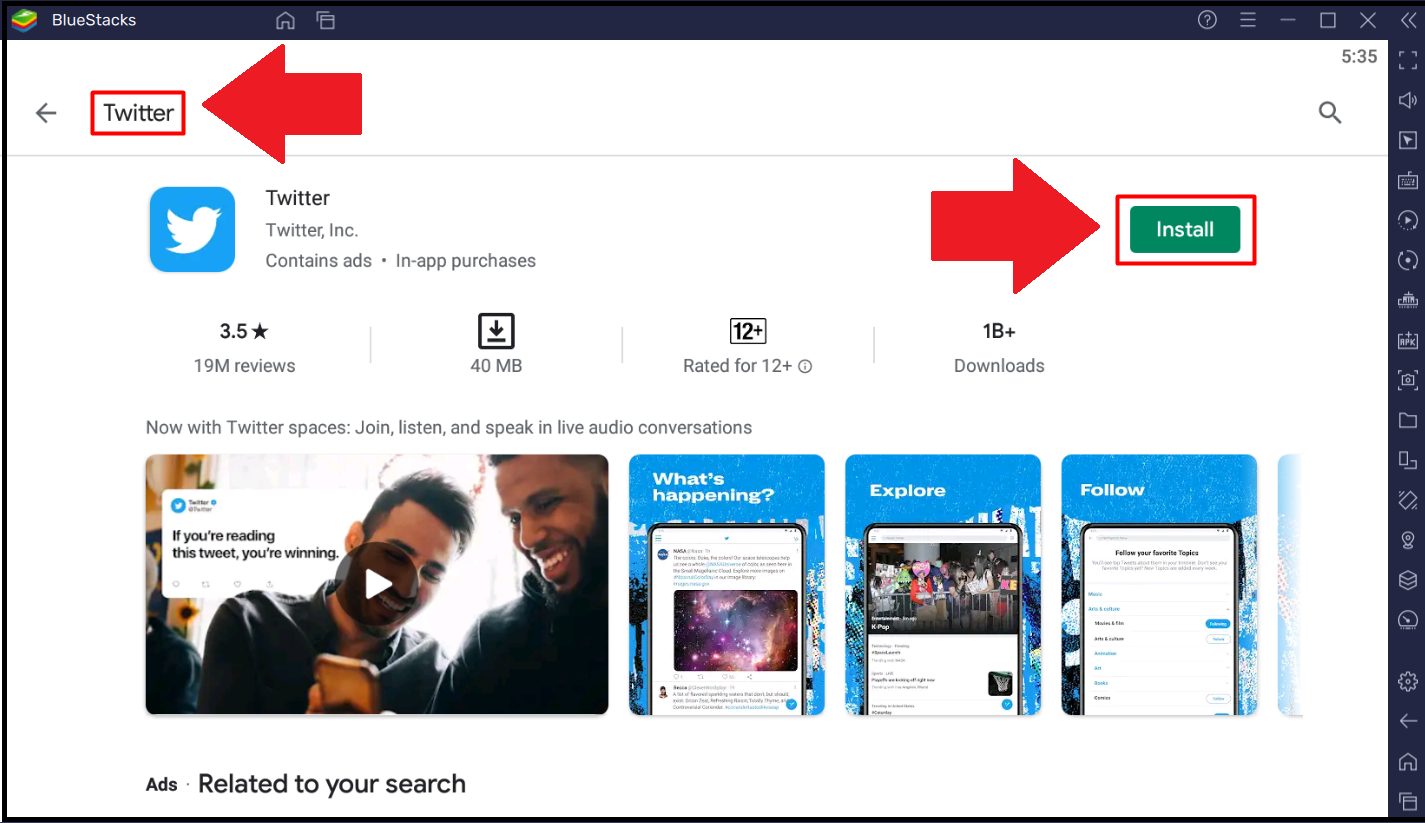The image size is (1425, 823).
Task: Click the sync operations circular icon
Action: point(1408,260)
